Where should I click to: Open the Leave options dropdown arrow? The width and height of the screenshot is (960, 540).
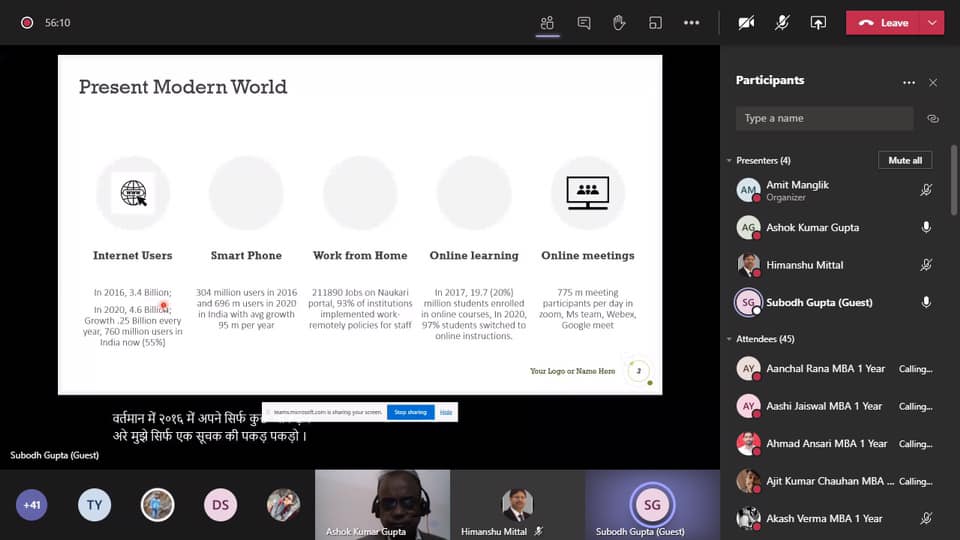coord(933,23)
